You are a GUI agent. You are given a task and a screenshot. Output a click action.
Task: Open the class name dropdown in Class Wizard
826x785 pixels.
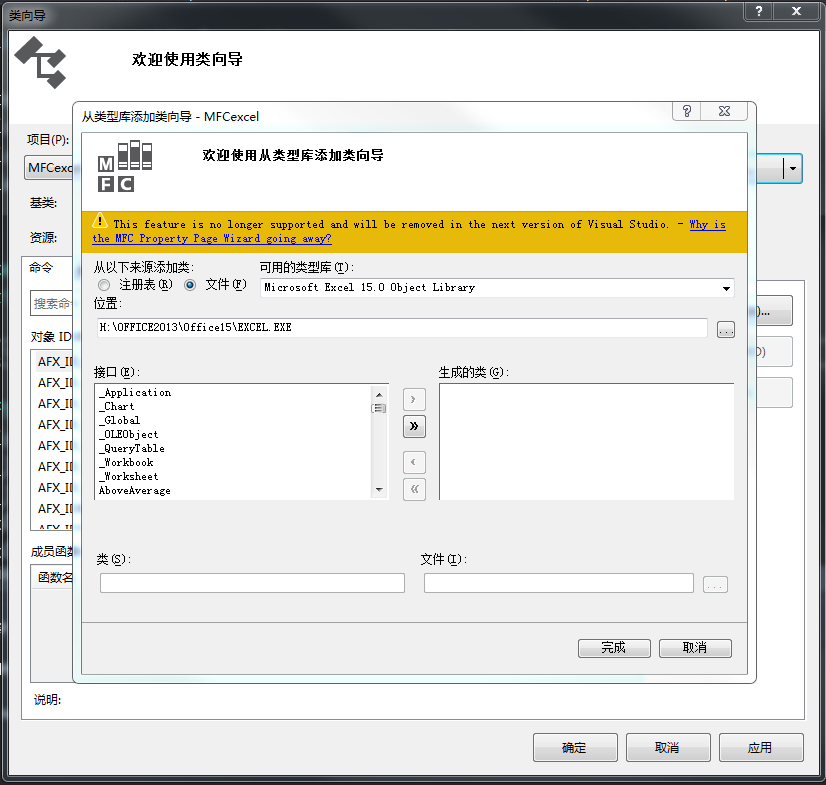792,169
